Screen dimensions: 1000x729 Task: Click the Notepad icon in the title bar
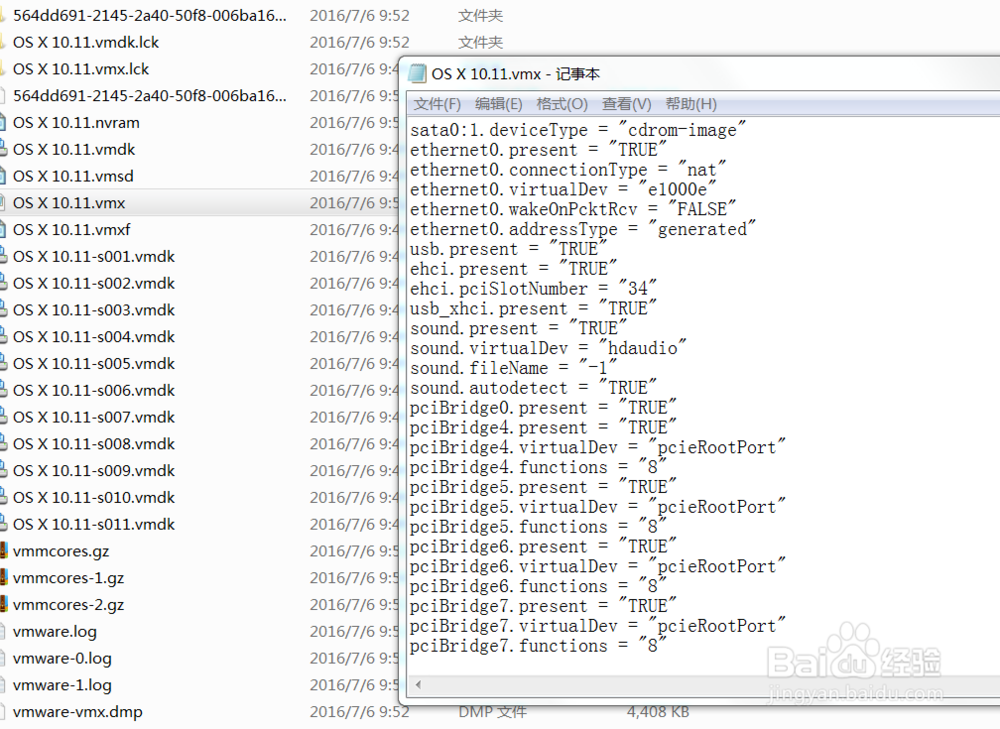(417, 74)
